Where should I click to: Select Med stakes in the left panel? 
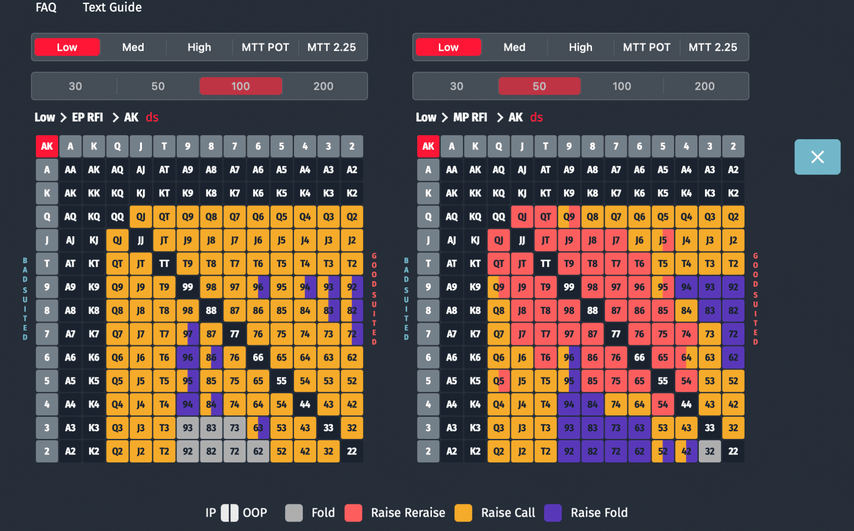[x=133, y=47]
